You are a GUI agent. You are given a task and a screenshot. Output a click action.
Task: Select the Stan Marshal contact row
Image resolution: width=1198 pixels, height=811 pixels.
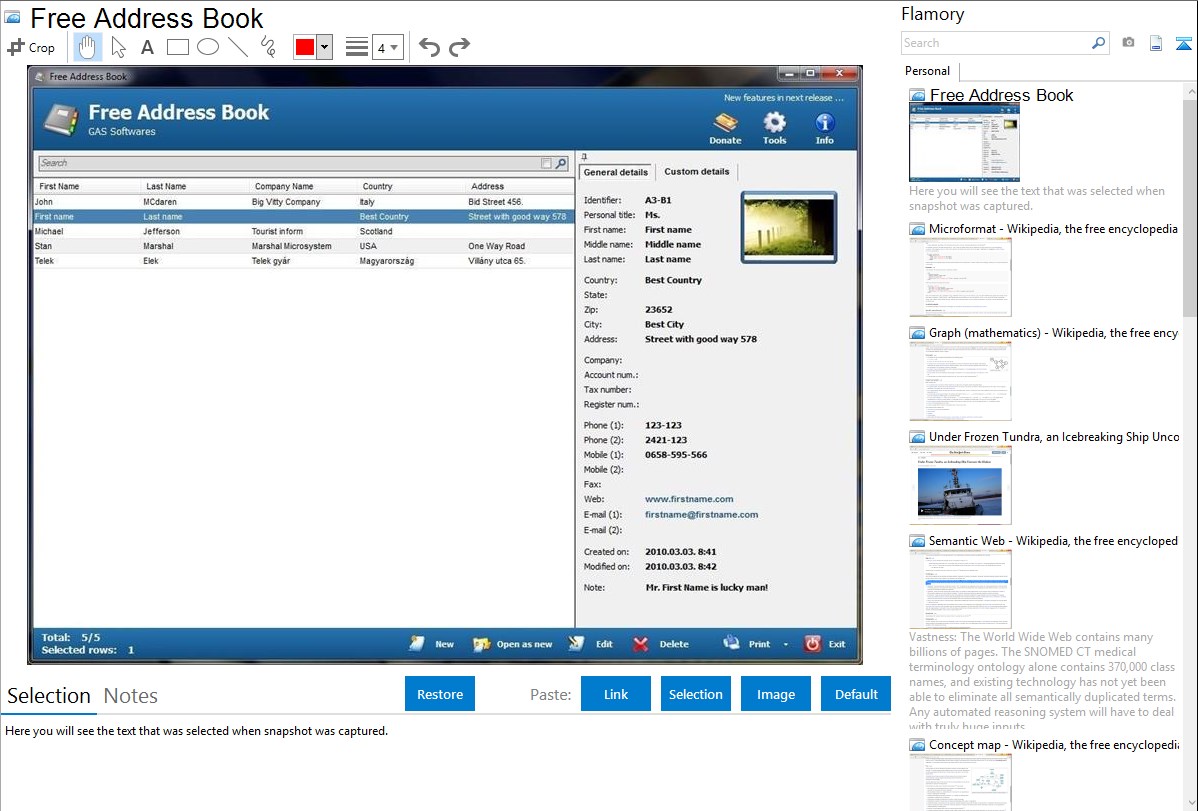pos(303,246)
